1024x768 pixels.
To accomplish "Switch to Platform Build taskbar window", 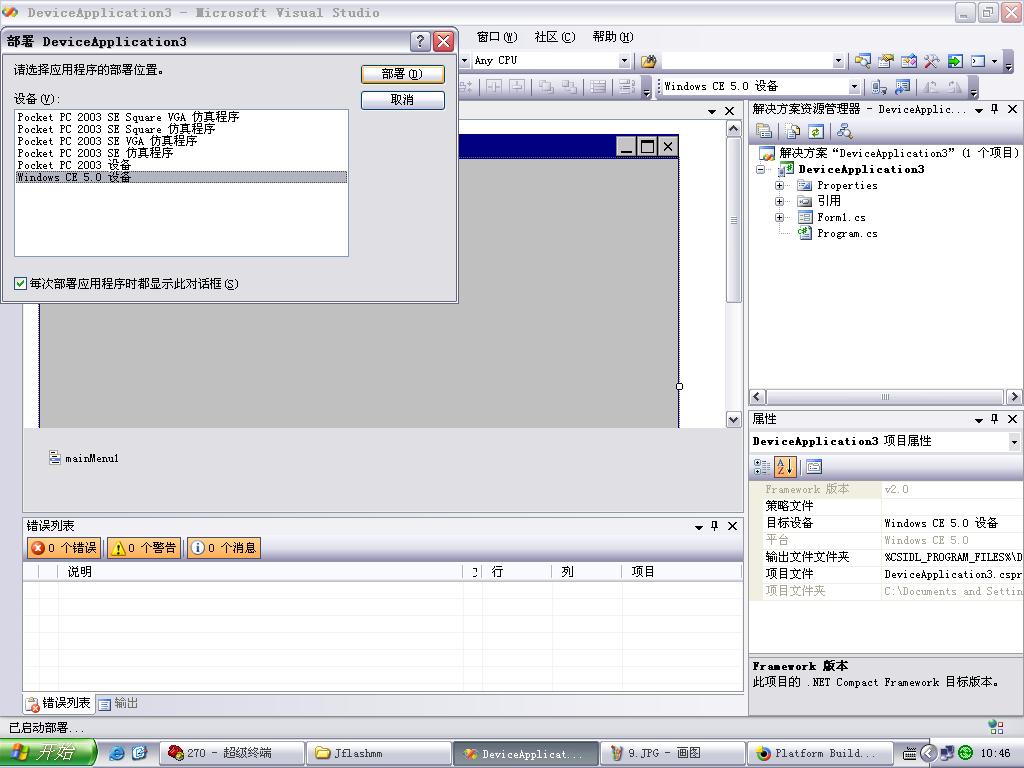I will [820, 753].
